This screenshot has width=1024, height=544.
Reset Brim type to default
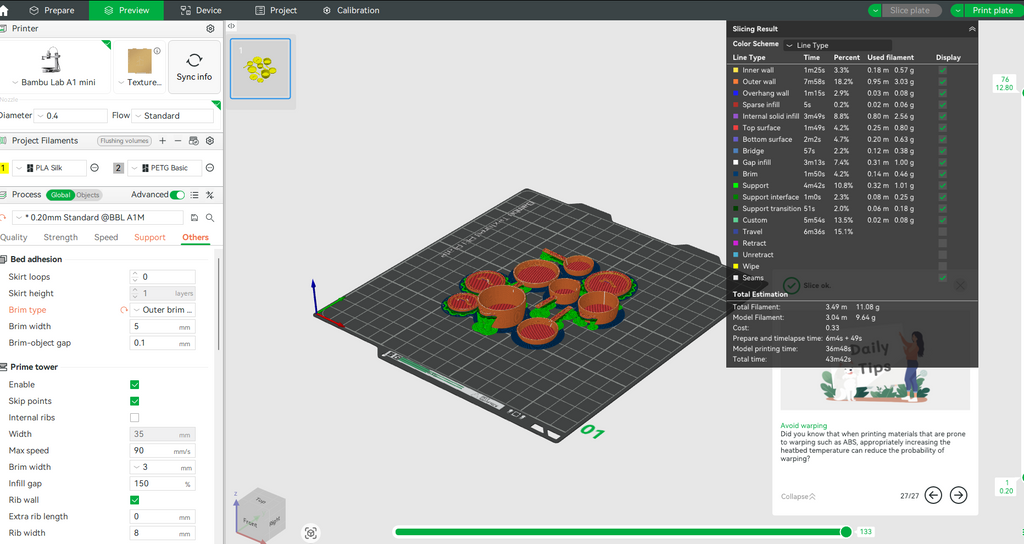click(124, 310)
